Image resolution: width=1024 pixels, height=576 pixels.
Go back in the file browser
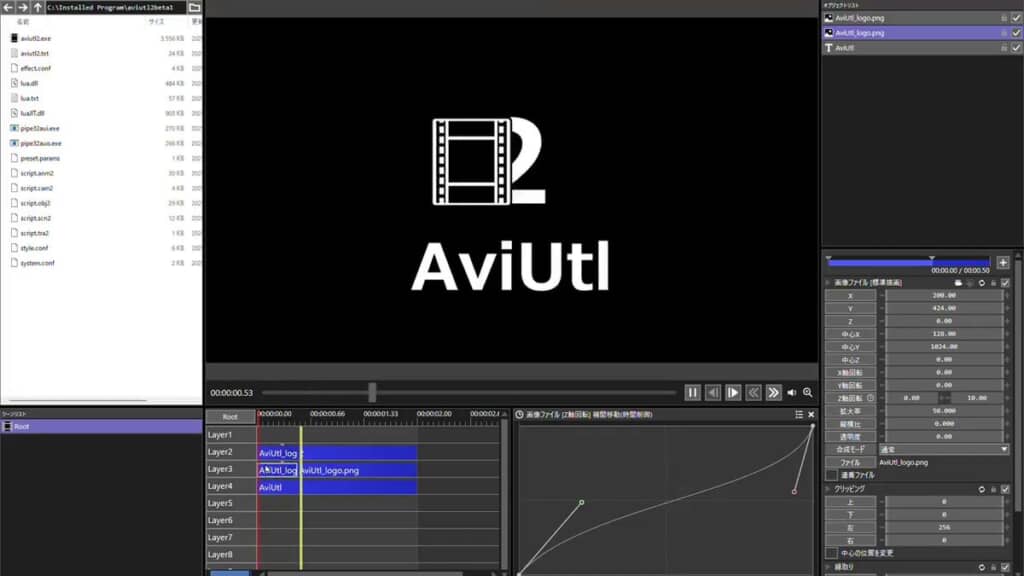[x=8, y=7]
